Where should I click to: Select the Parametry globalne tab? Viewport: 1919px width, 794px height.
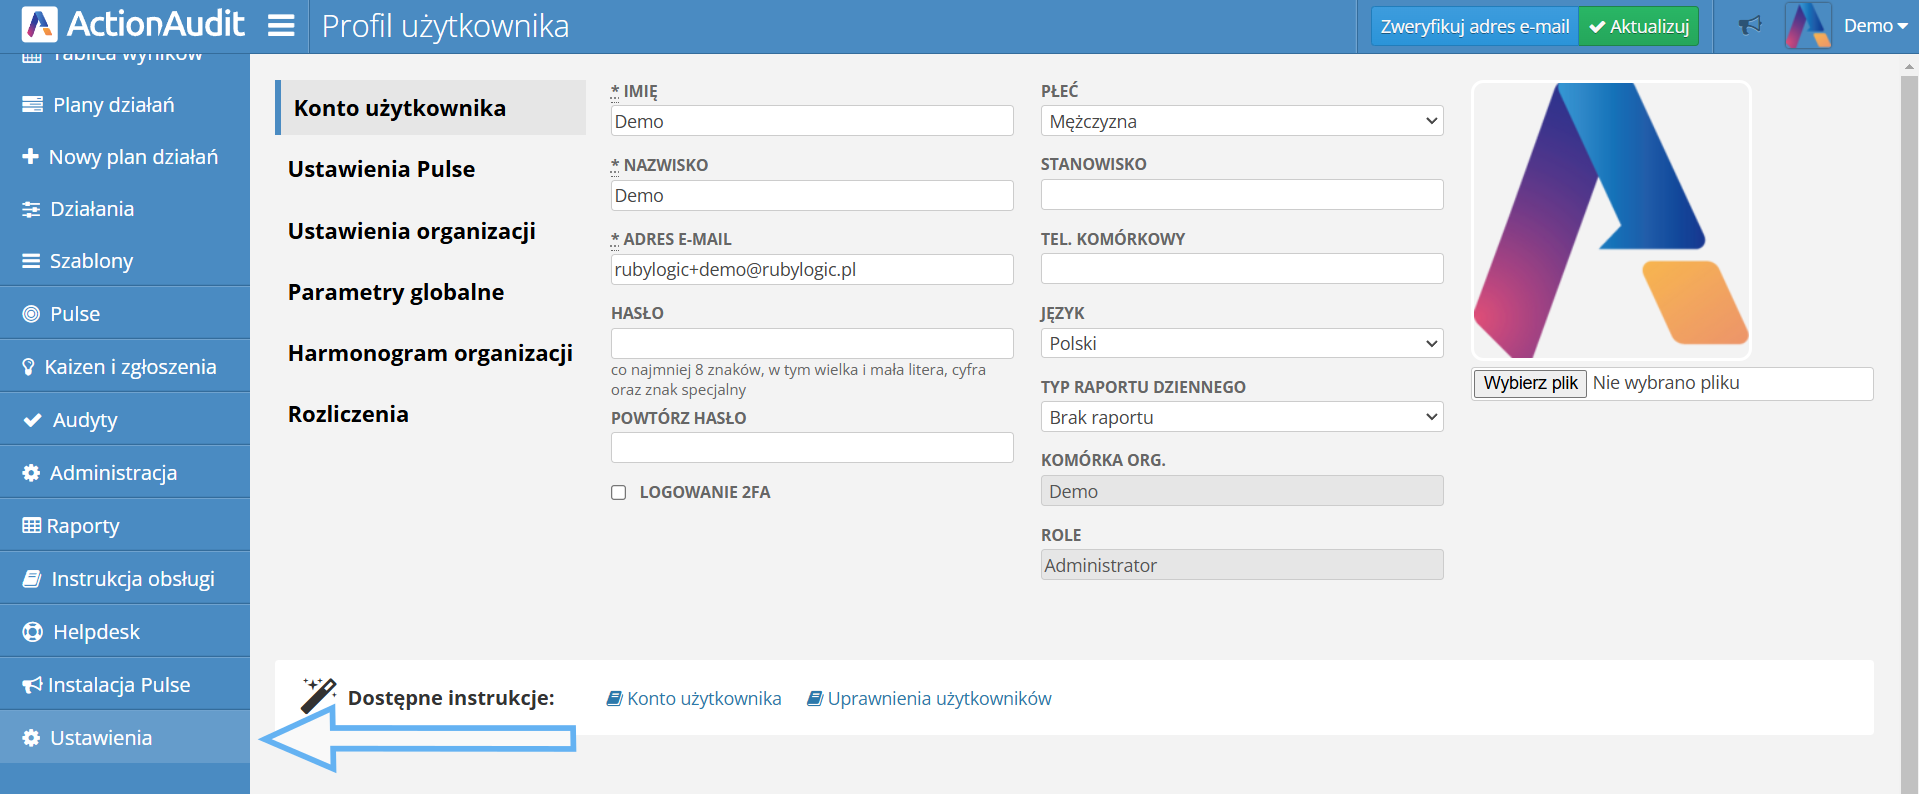[x=395, y=292]
